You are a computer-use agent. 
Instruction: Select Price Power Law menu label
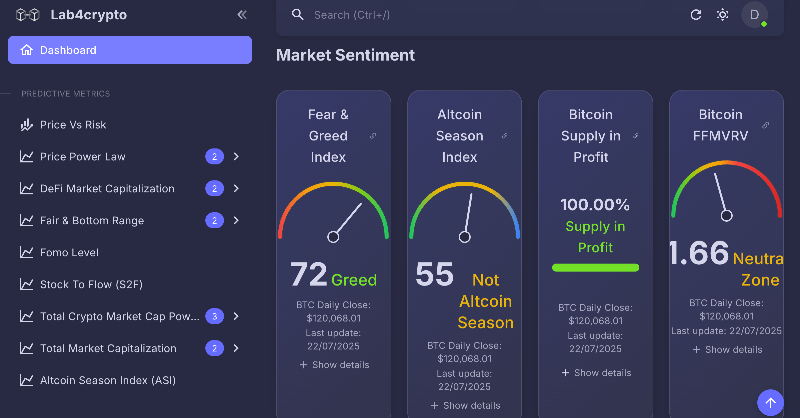pos(83,157)
